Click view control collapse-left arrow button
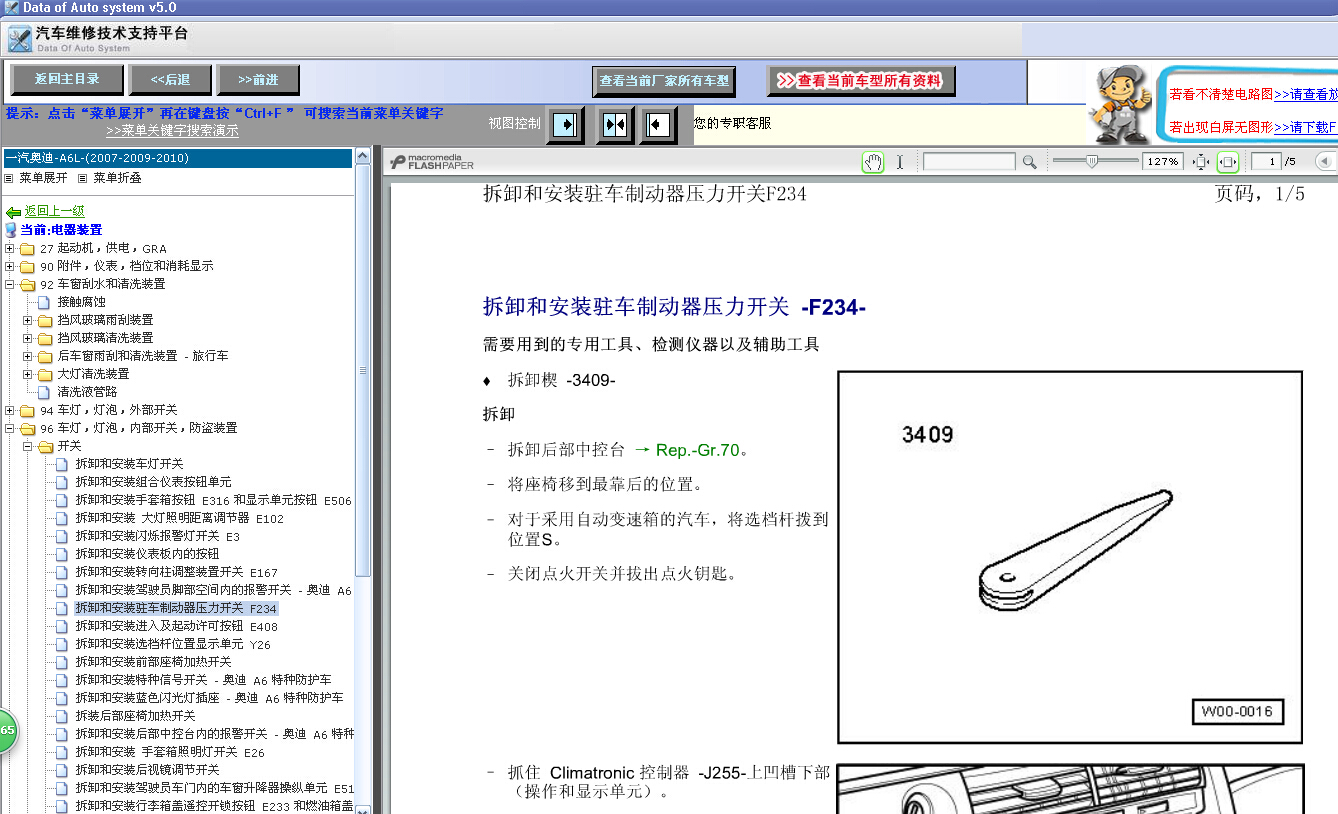This screenshot has height=814, width=1338. 658,125
